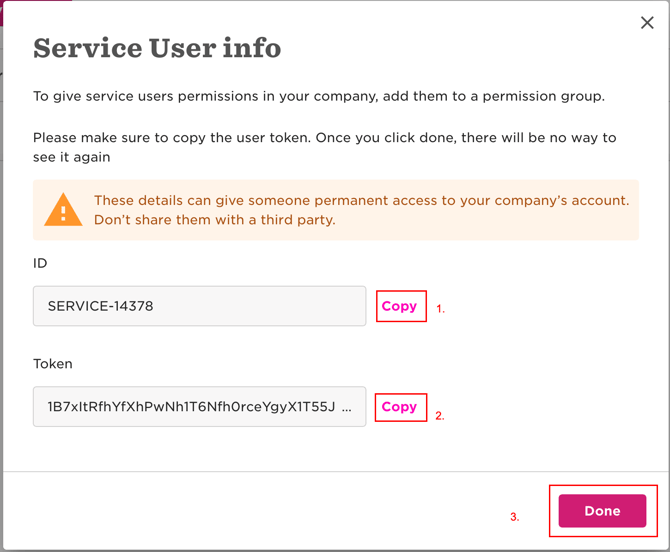Click the orange warning triangle icon
670x552 pixels.
63,210
